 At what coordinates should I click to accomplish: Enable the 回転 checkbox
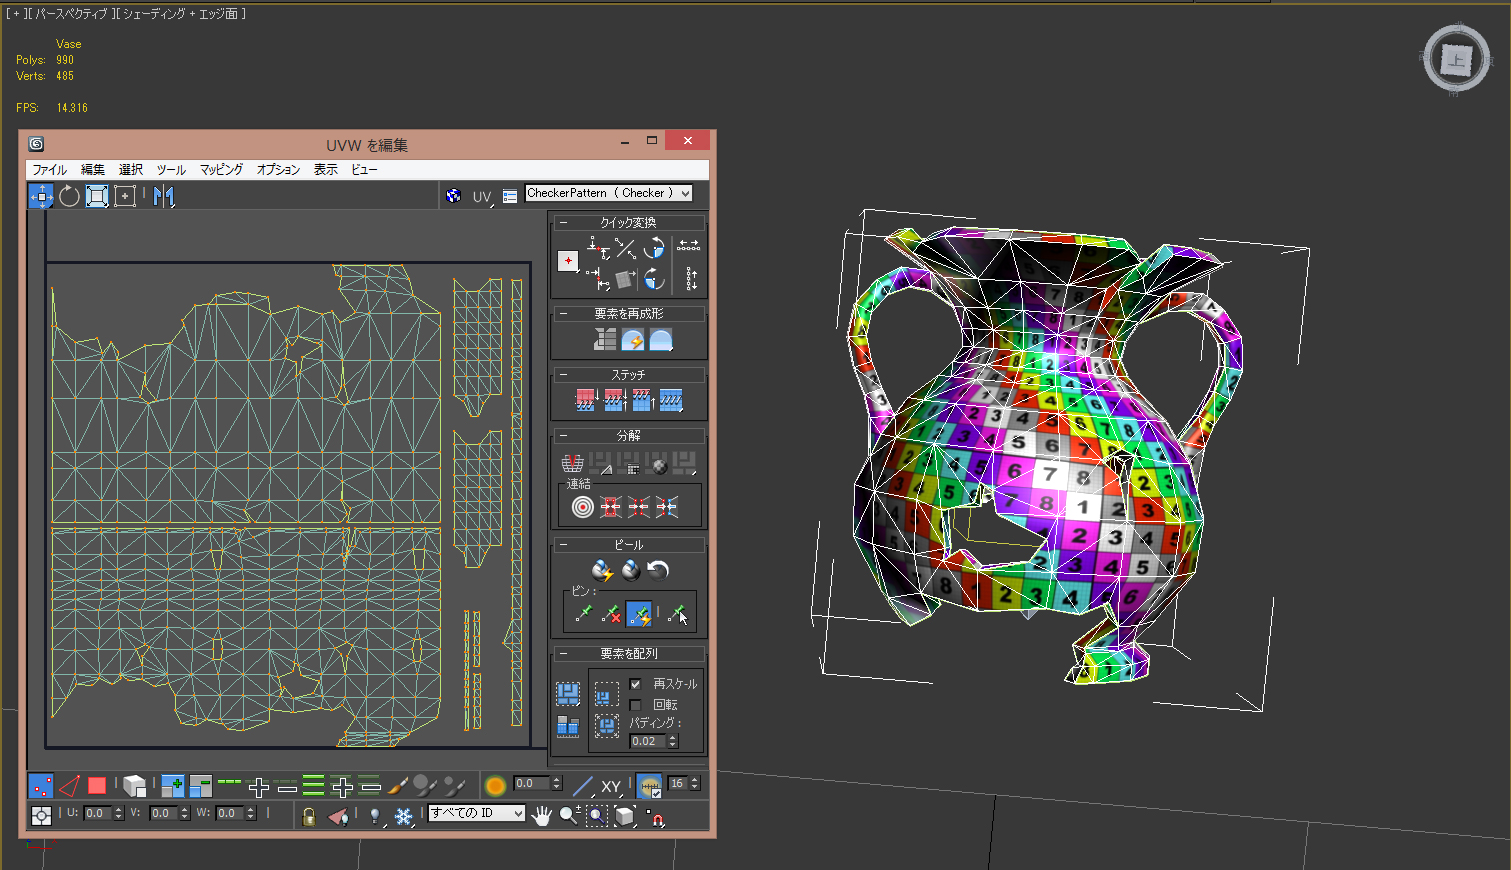(x=636, y=705)
